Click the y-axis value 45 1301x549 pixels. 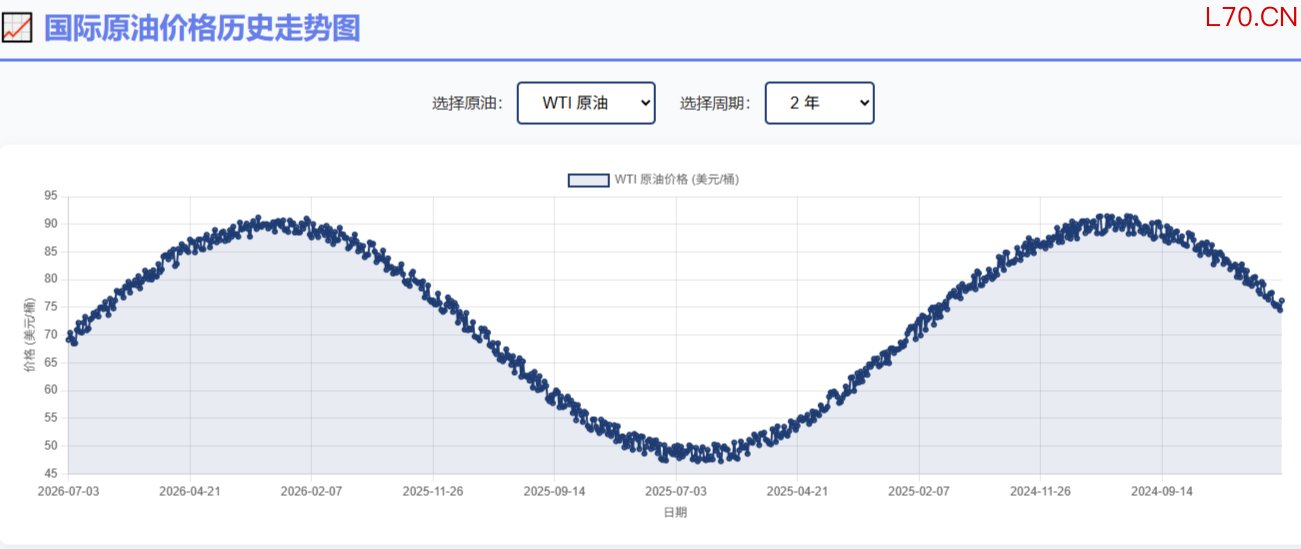[x=51, y=473]
